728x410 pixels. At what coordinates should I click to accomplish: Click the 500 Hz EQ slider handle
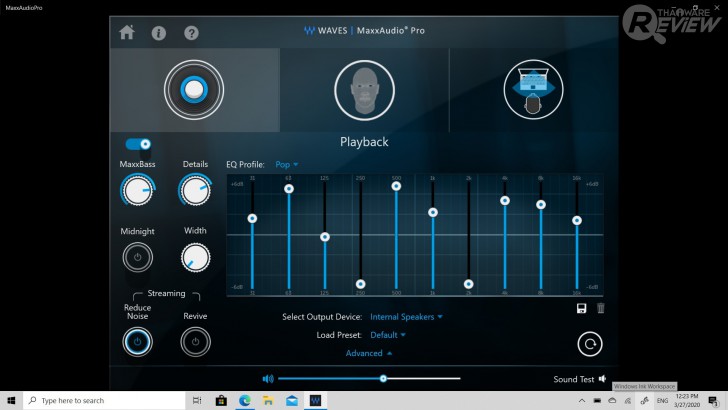[396, 186]
